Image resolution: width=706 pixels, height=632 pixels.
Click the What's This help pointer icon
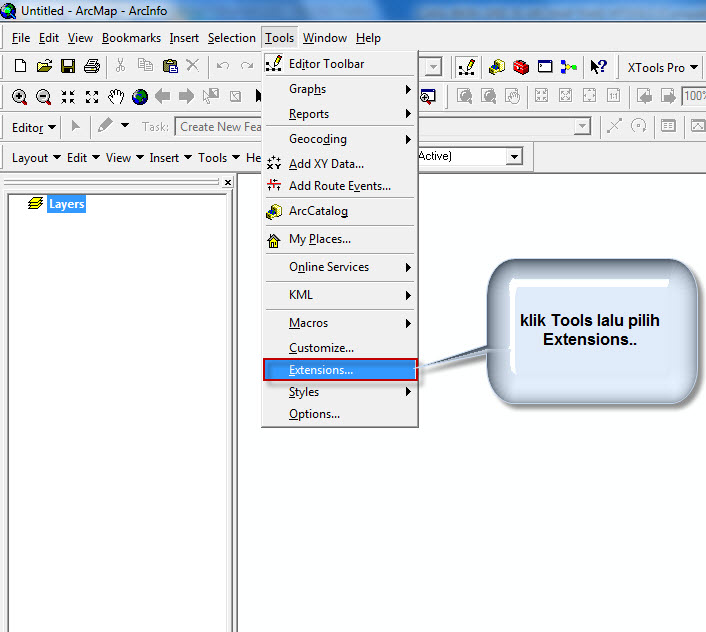click(599, 67)
